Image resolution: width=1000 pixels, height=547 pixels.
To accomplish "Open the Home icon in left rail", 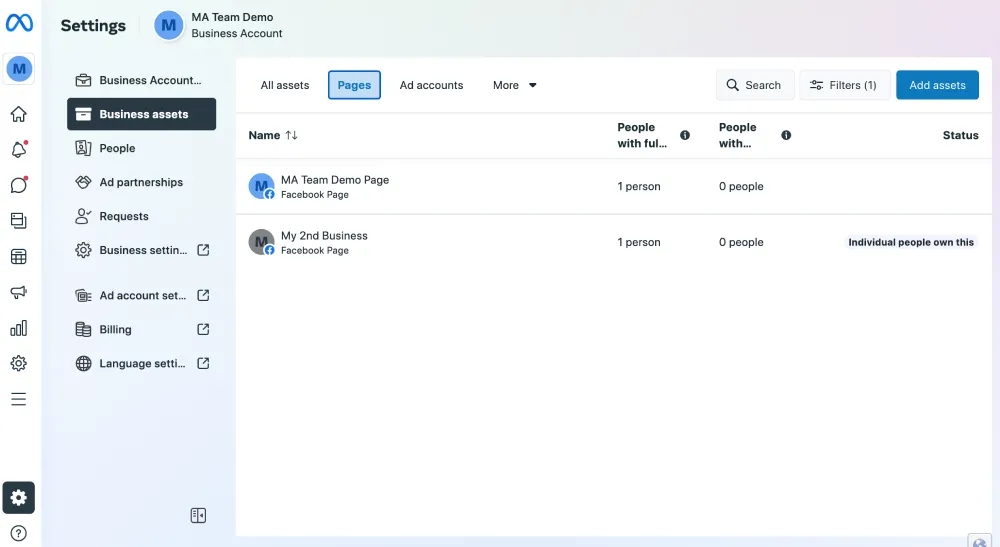I will [x=18, y=114].
